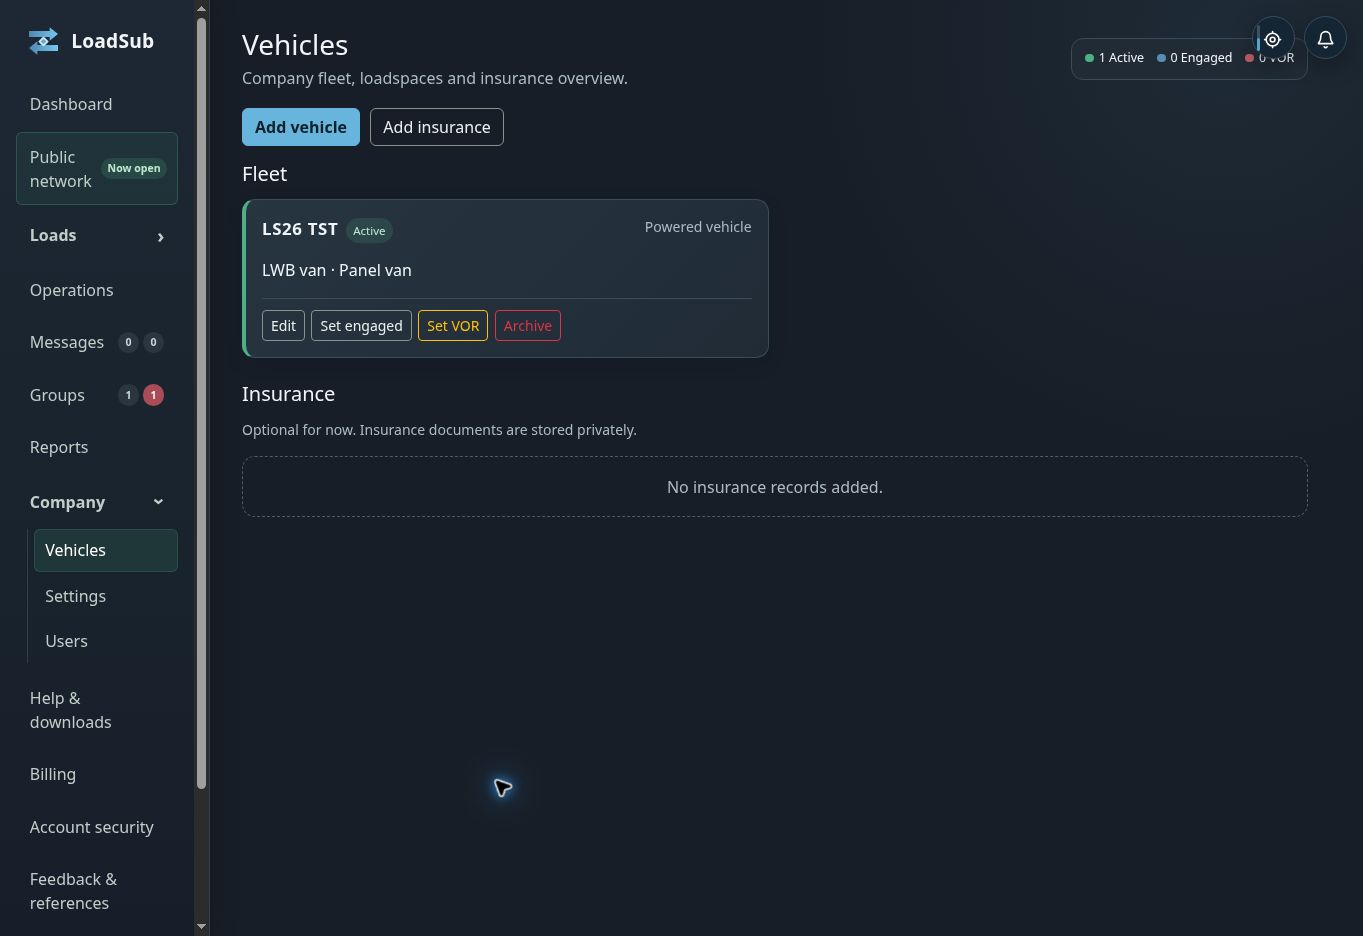Click the LS26 TST registration text

(300, 229)
